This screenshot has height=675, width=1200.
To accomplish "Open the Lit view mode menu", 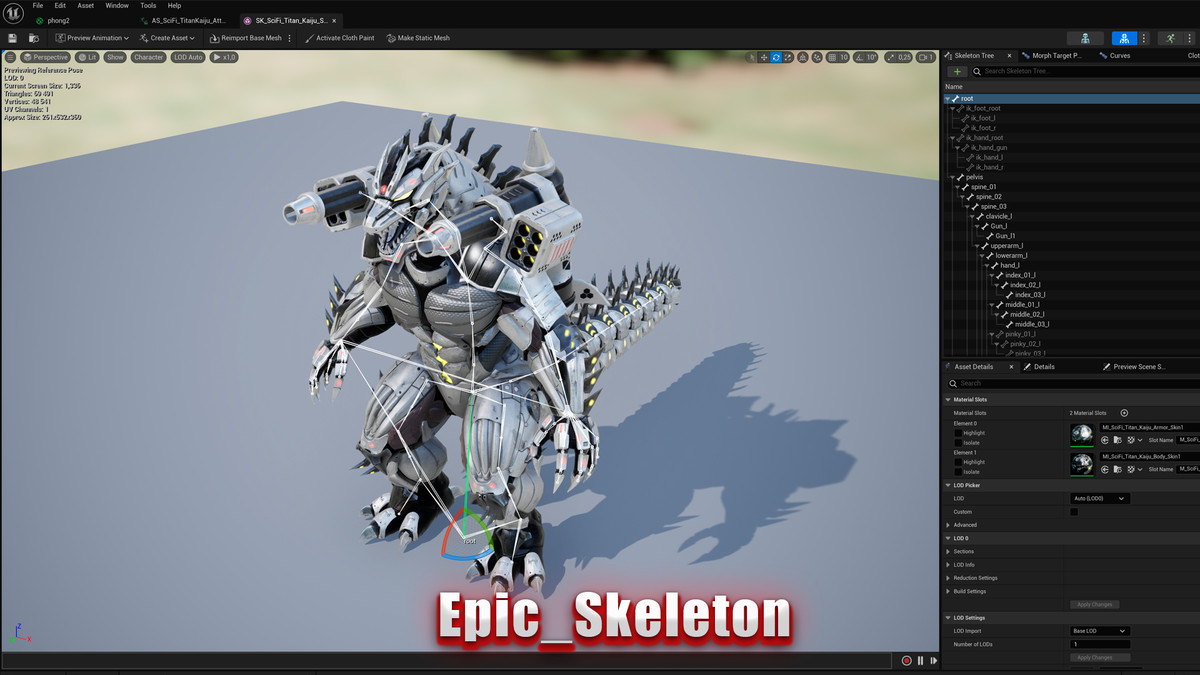I will pos(87,57).
